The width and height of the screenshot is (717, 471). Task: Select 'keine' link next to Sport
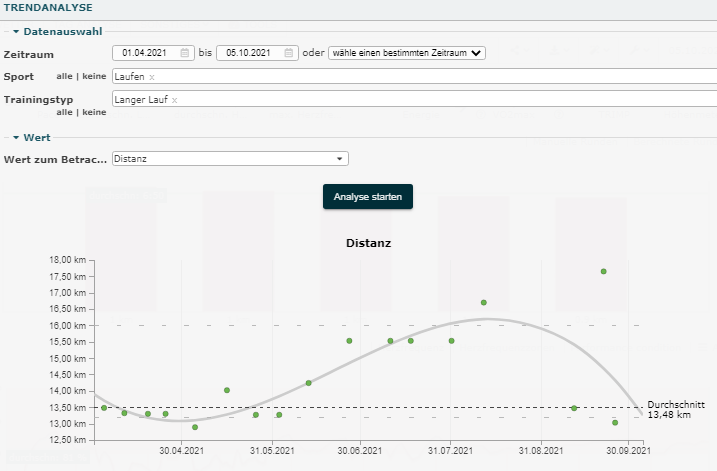click(93, 77)
